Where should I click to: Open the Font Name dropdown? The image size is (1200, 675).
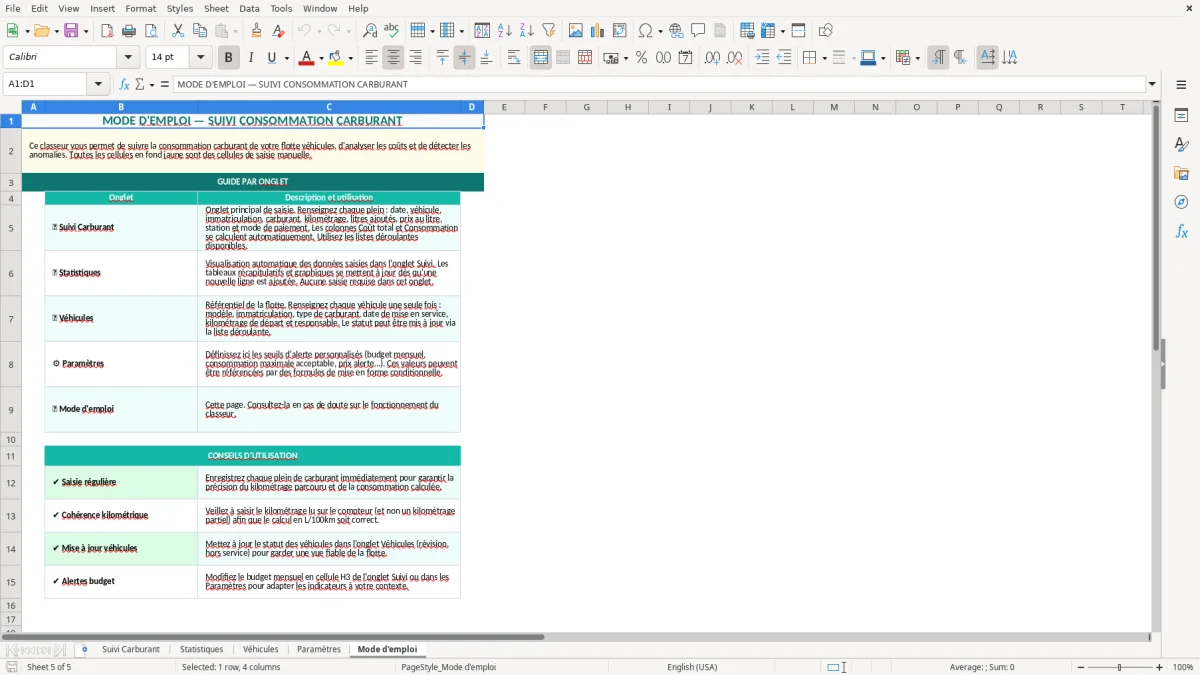128,58
